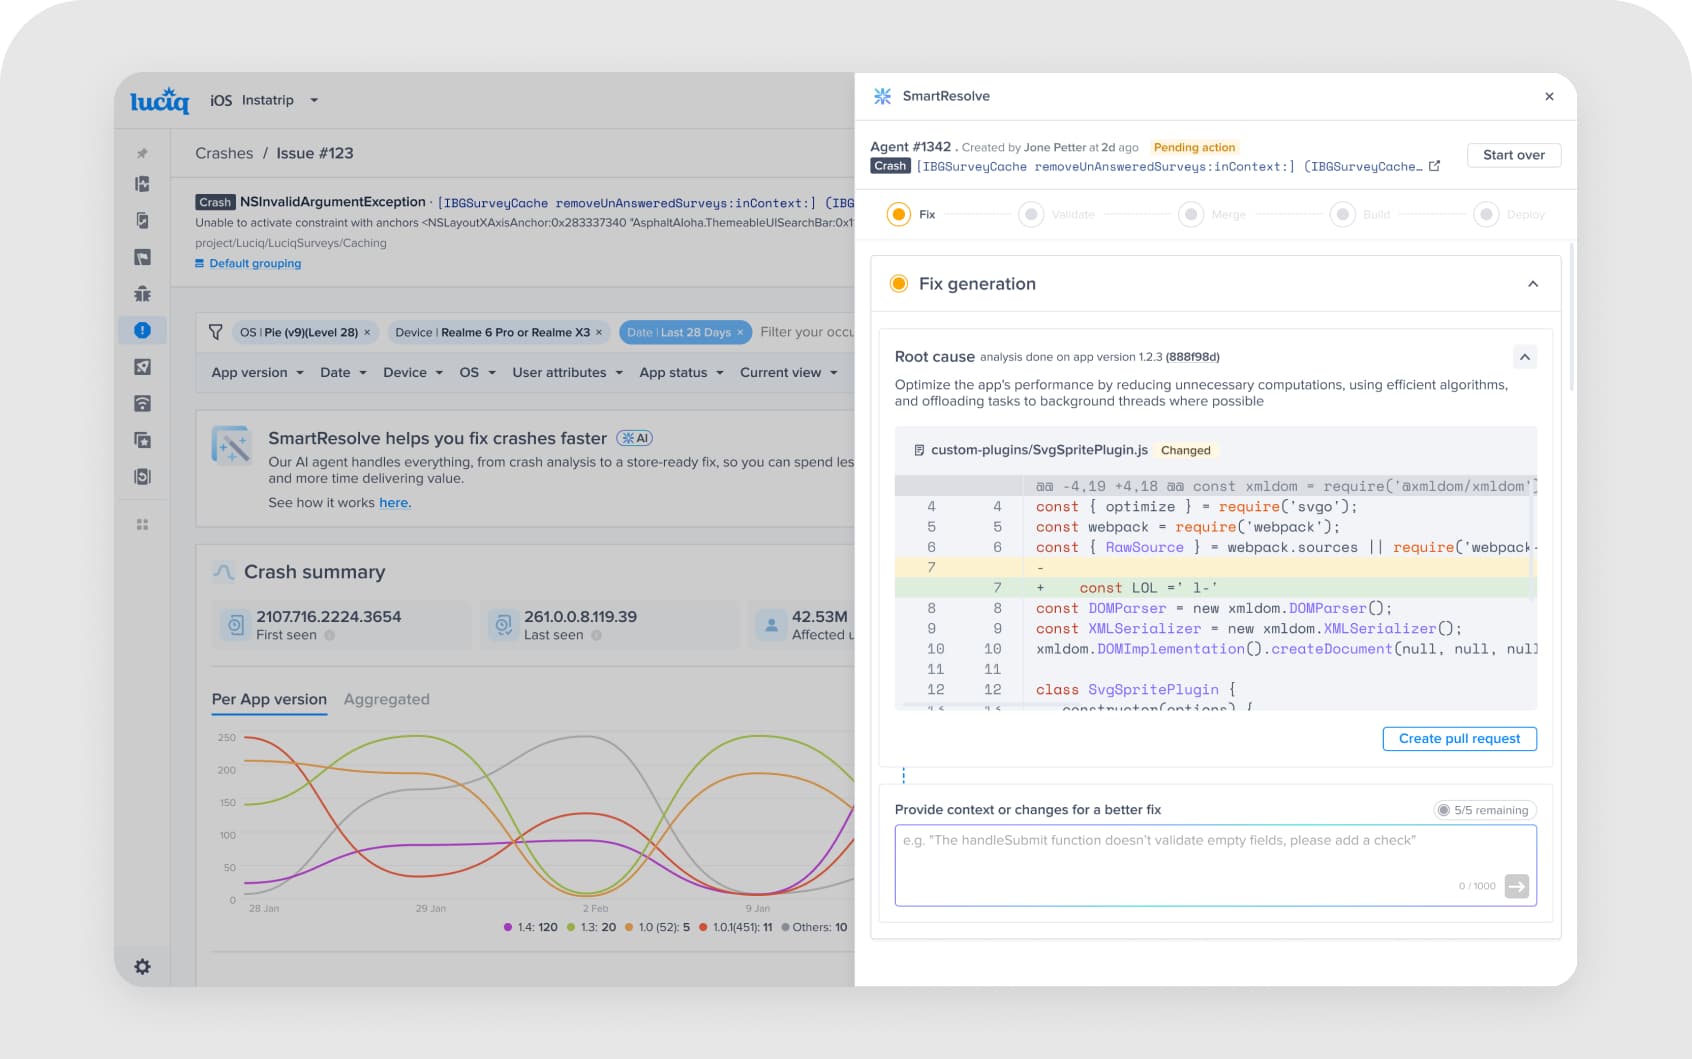The height and width of the screenshot is (1059, 1692).
Task: Switch to Aggregated tab
Action: [386, 699]
